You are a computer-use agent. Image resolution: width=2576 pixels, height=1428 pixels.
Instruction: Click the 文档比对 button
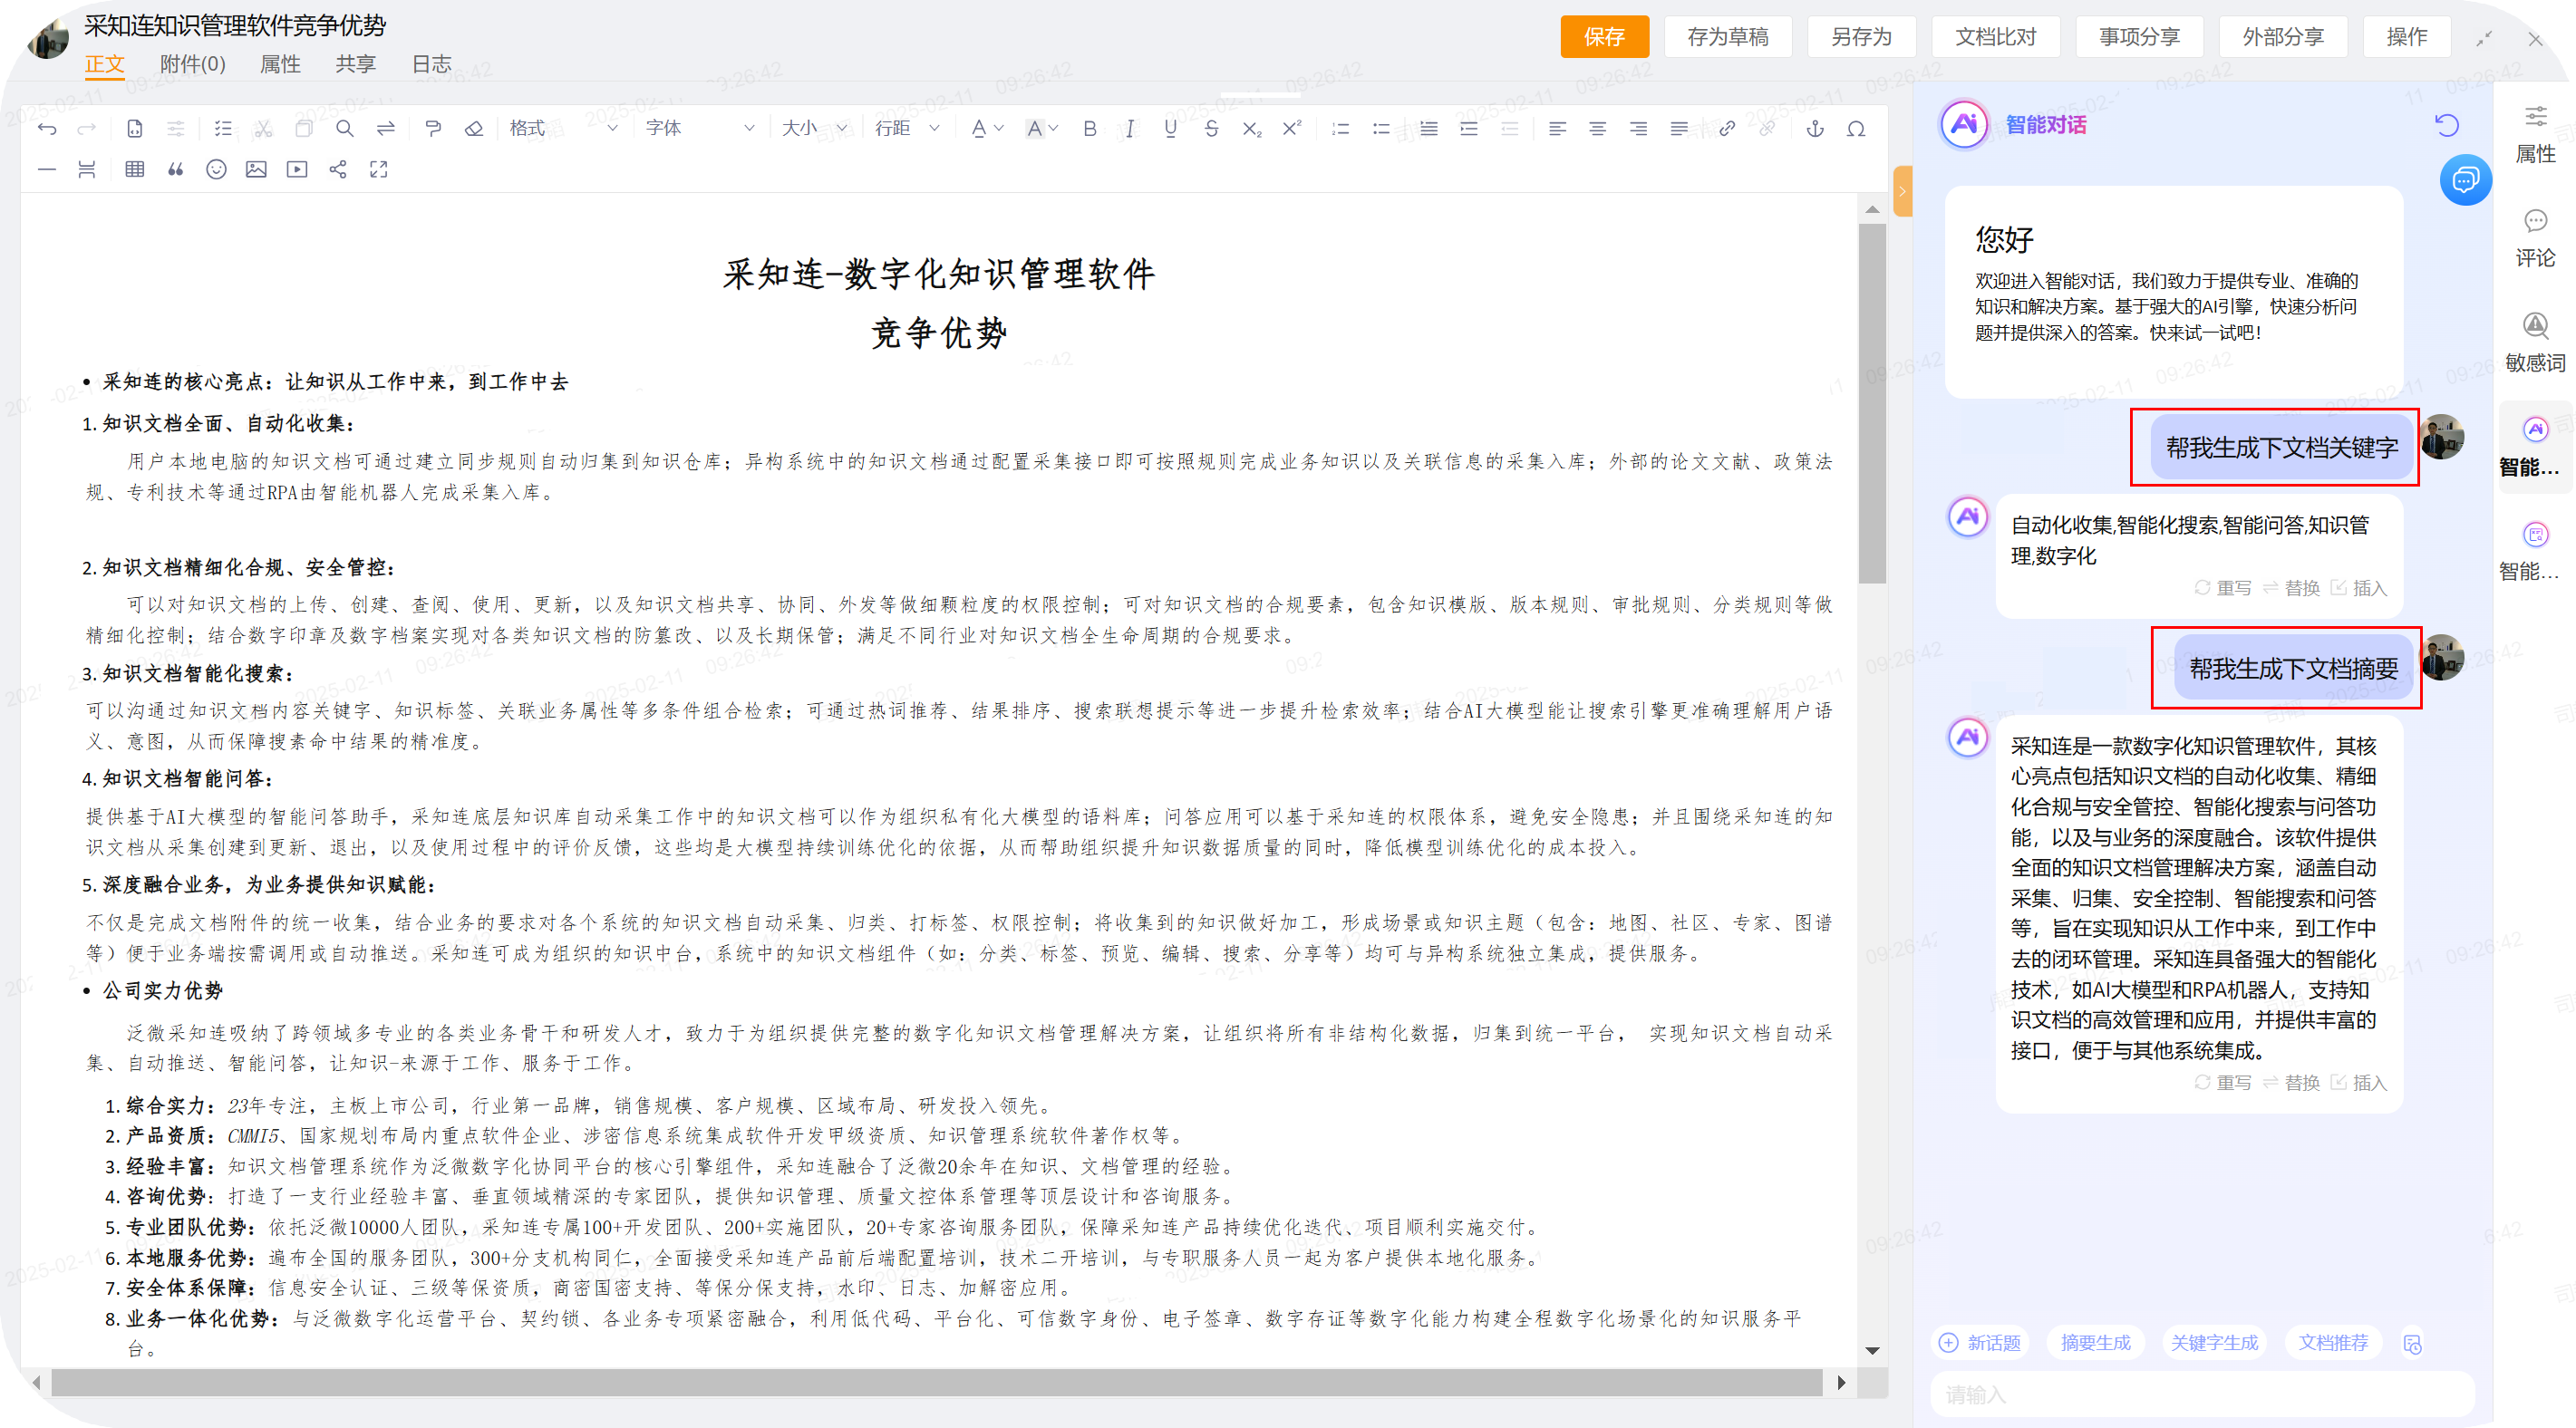coord(1996,37)
